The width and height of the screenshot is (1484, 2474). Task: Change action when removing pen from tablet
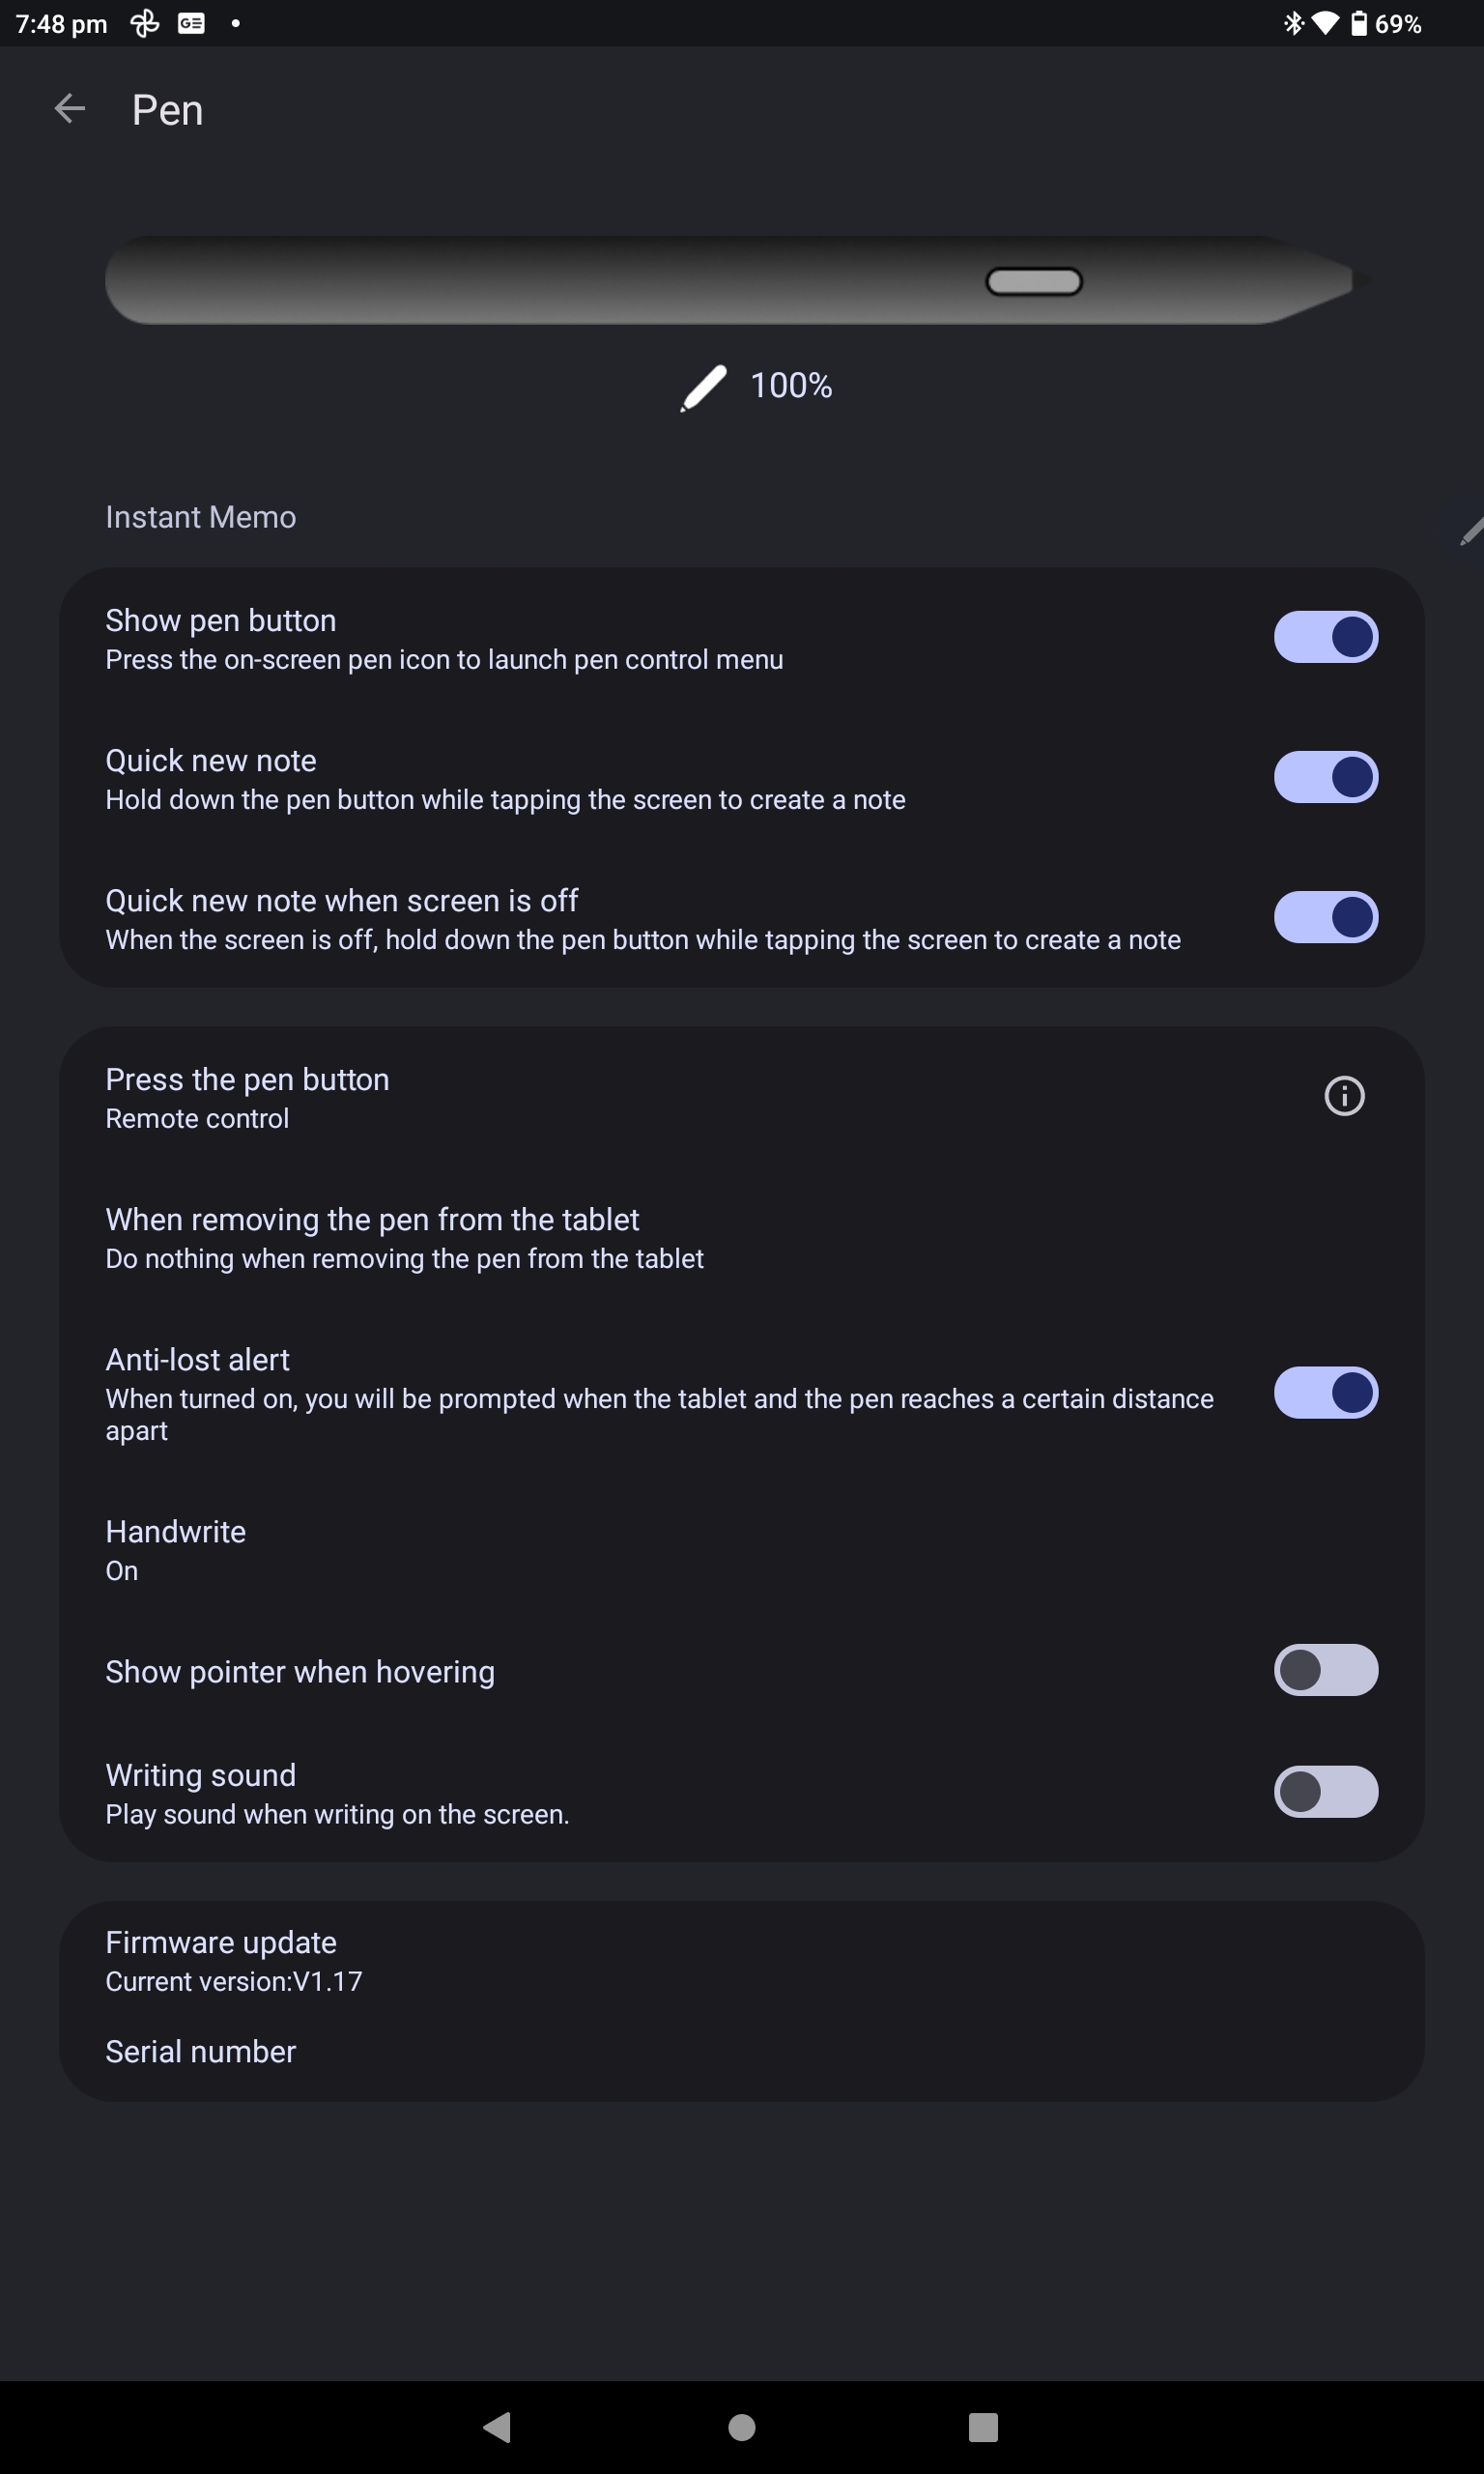(x=600, y=1236)
